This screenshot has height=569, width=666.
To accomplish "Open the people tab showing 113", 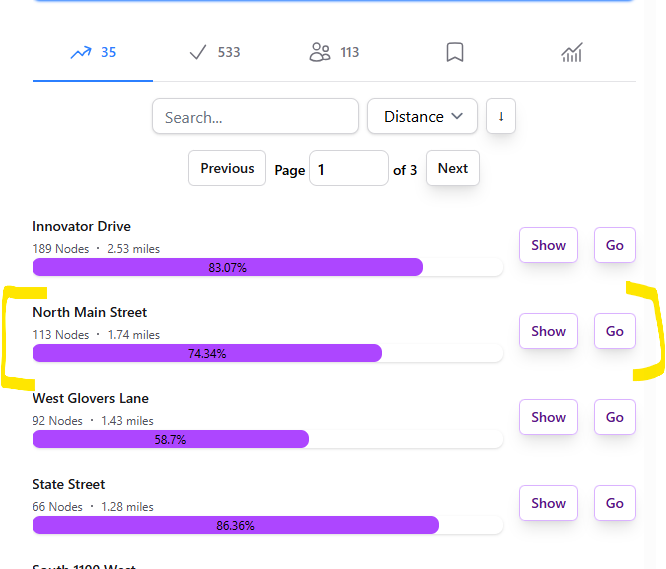I will pyautogui.click(x=334, y=53).
